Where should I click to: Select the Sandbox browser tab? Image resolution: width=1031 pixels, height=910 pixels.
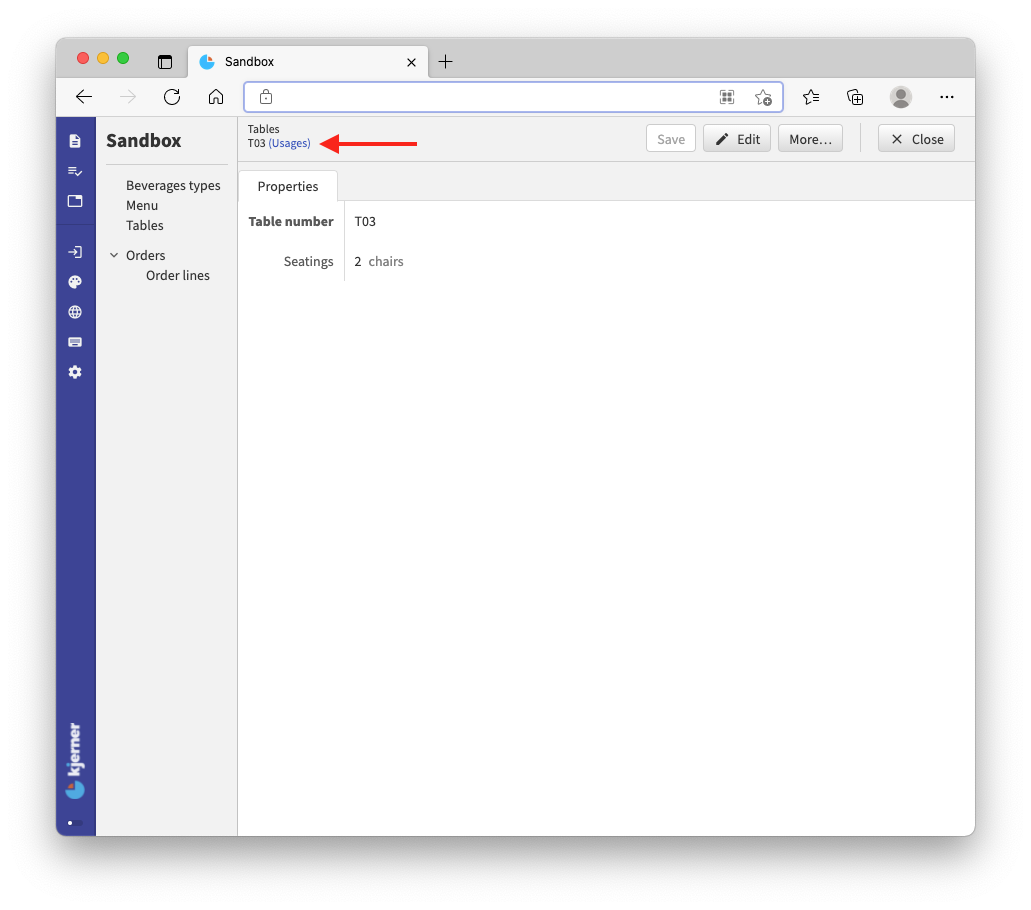click(x=308, y=62)
